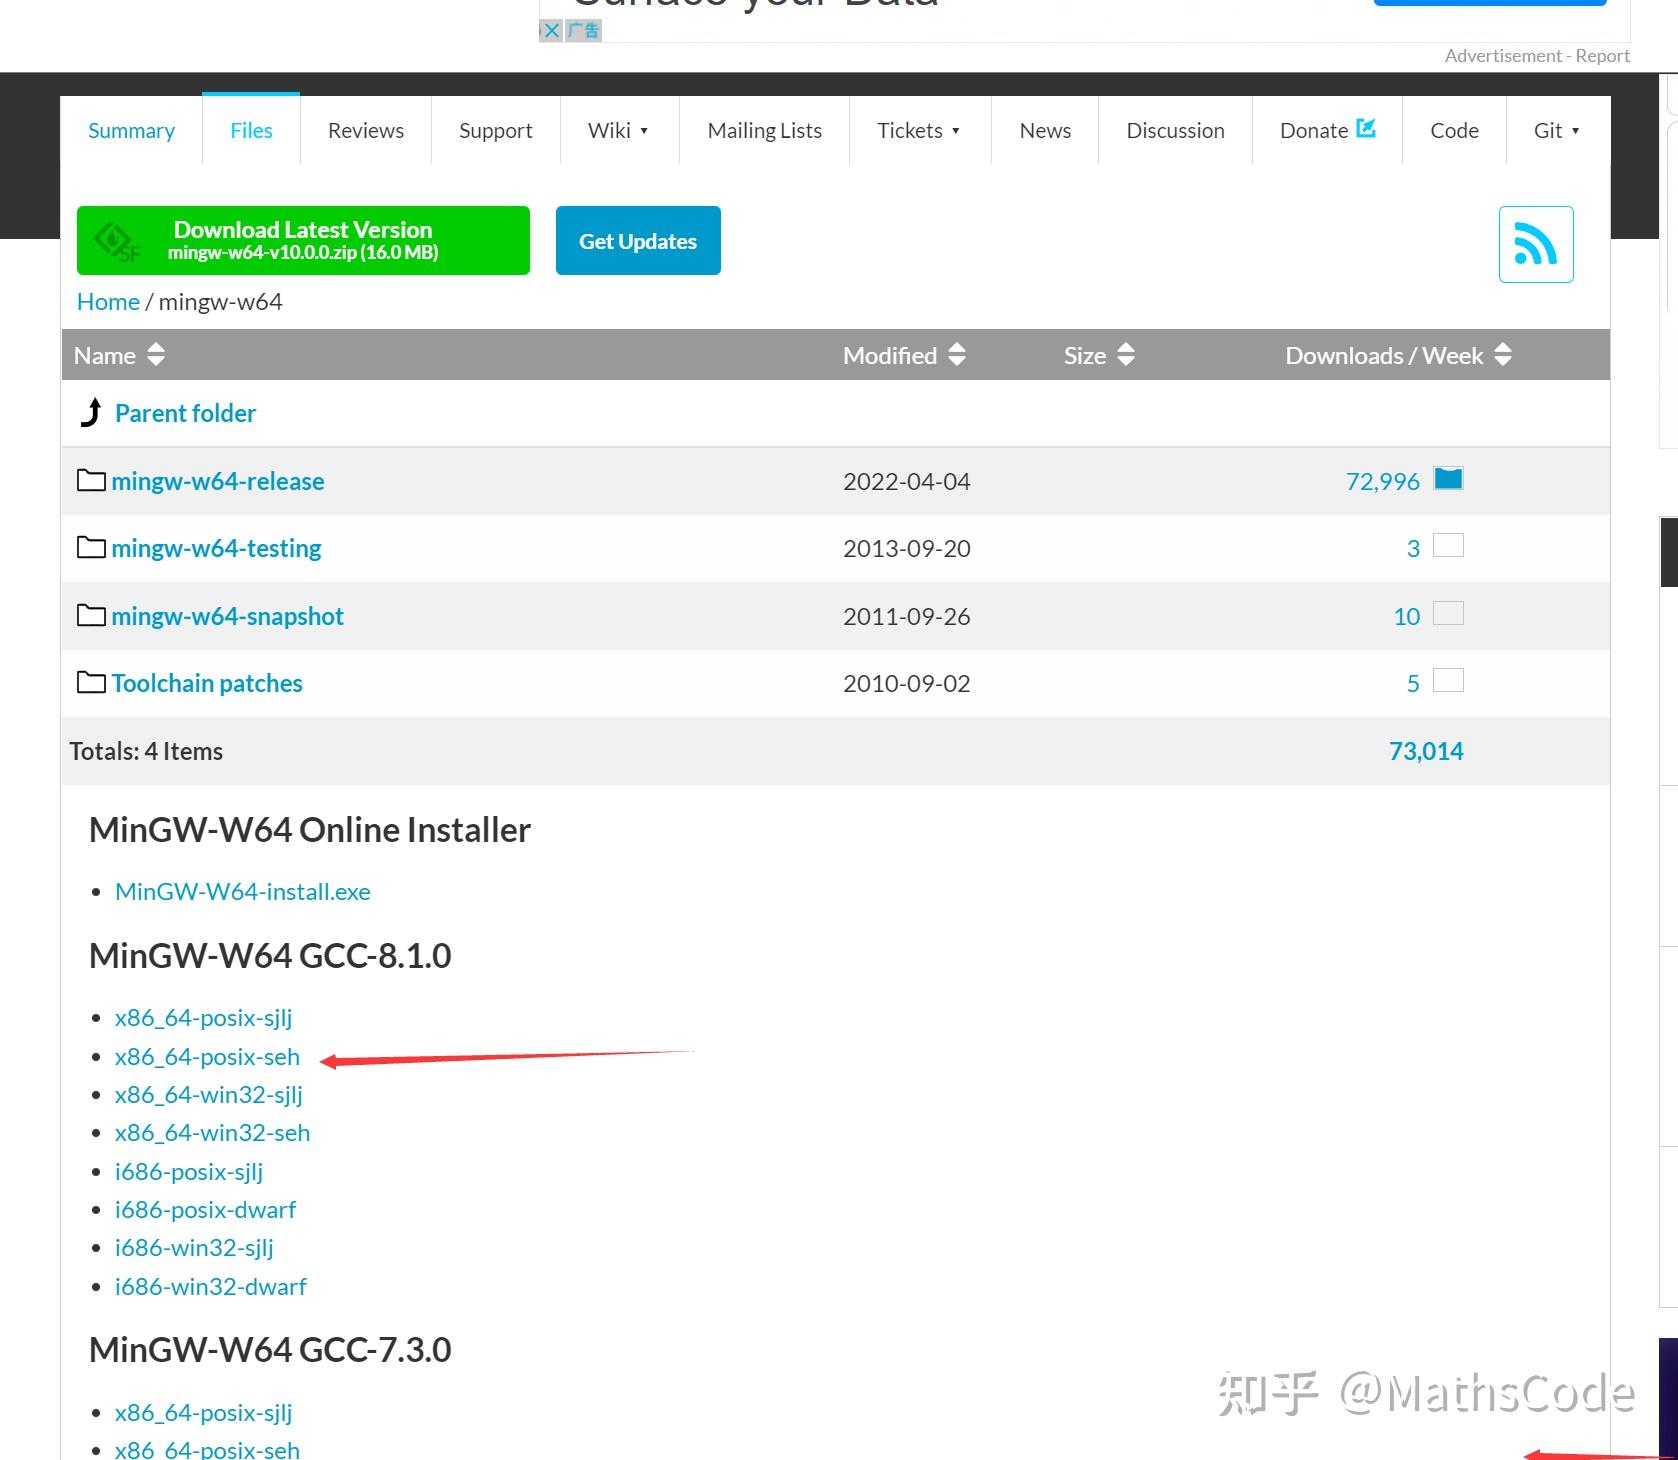This screenshot has height=1460, width=1678.
Task: Click the 3 downloads count for mingw-w64-testing
Action: coord(1413,548)
